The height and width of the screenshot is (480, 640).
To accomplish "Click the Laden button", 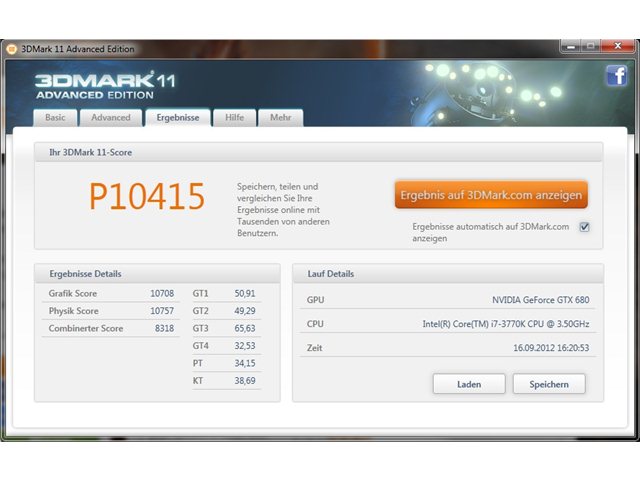I will click(x=469, y=384).
